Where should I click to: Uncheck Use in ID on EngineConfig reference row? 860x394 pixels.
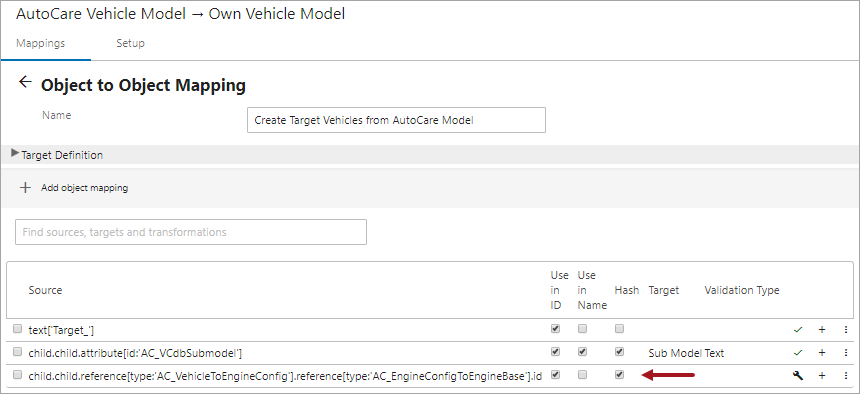[x=555, y=375]
